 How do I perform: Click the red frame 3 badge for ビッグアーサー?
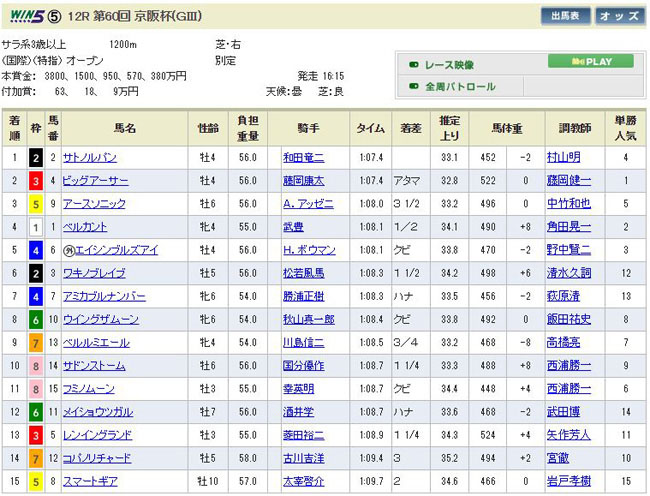(x=36, y=181)
